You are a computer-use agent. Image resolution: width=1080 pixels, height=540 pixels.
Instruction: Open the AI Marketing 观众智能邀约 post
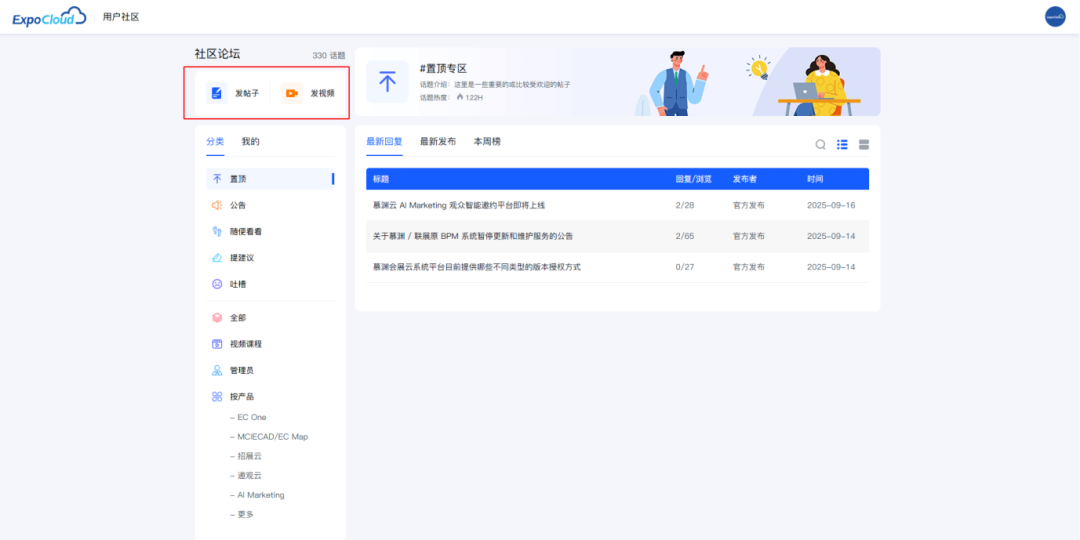458,205
